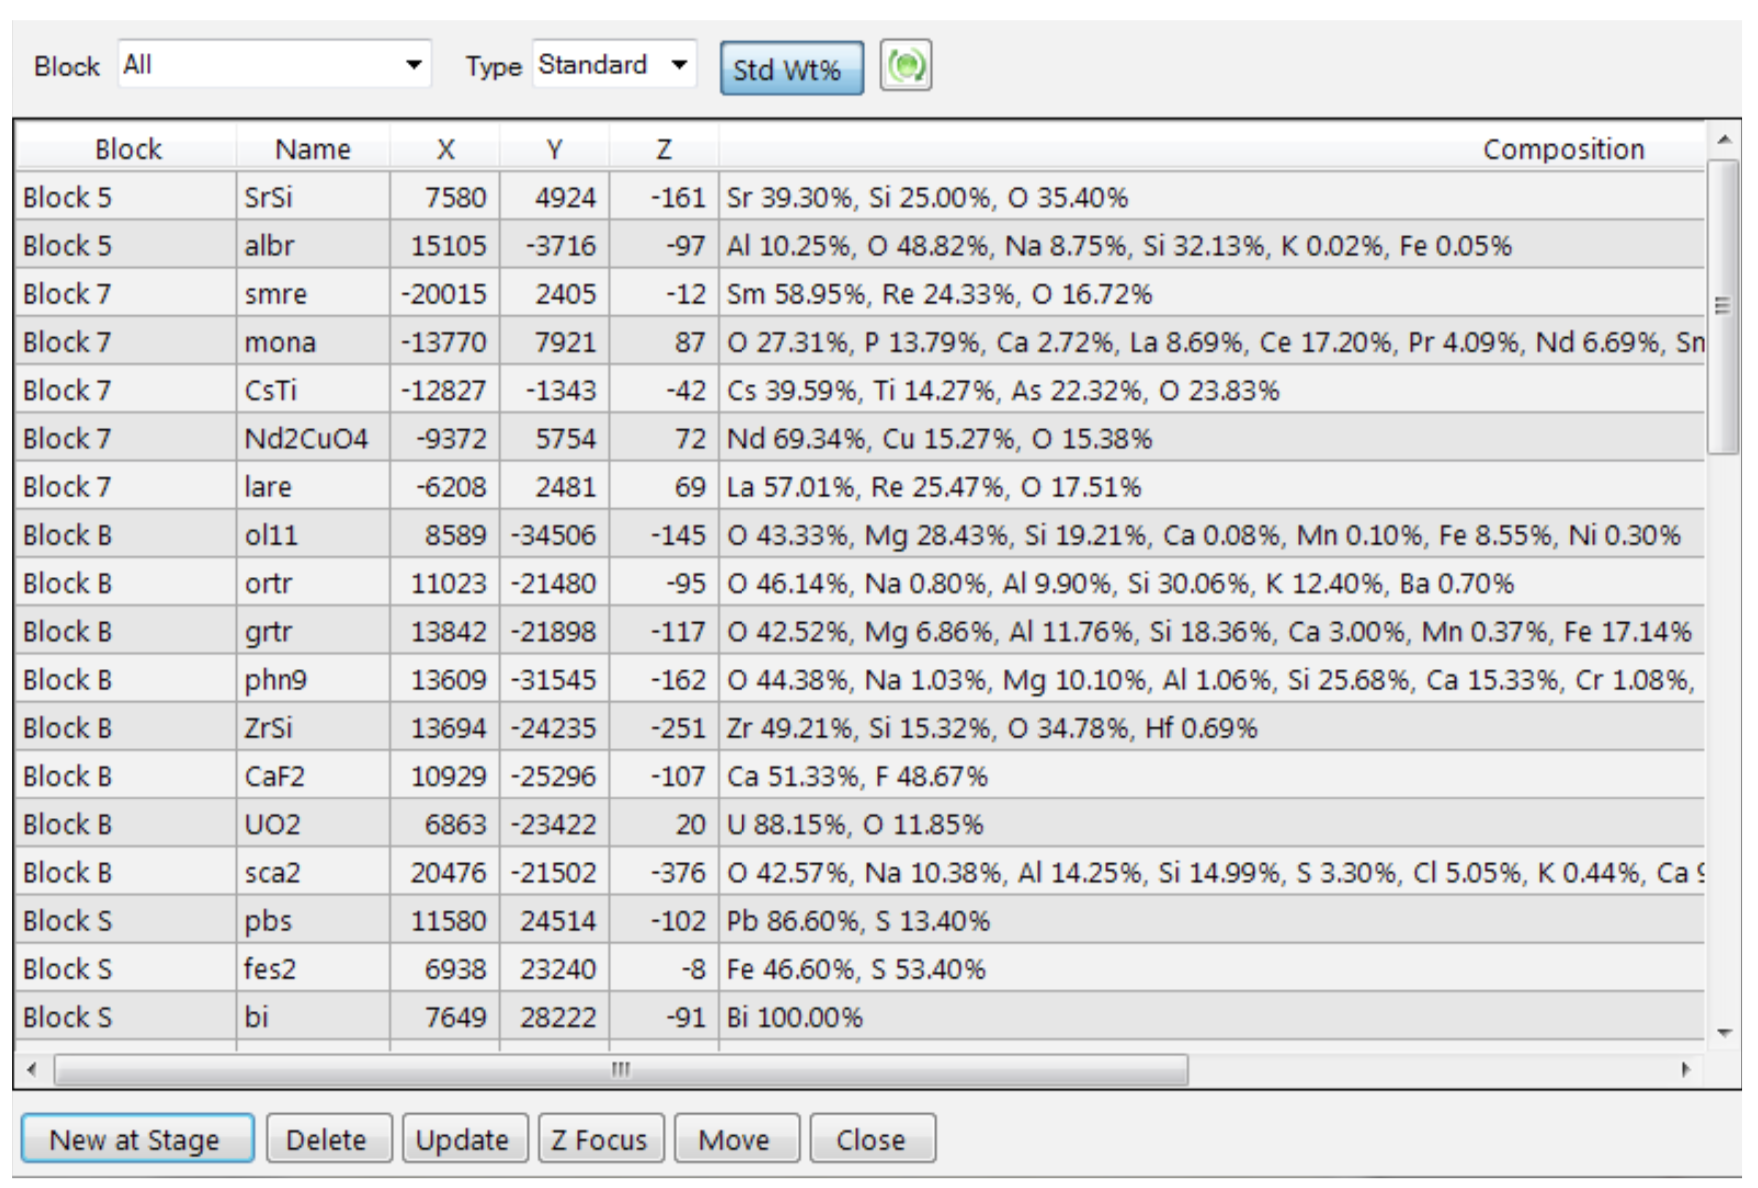Close the standards dialog with Close button

pos(871,1139)
